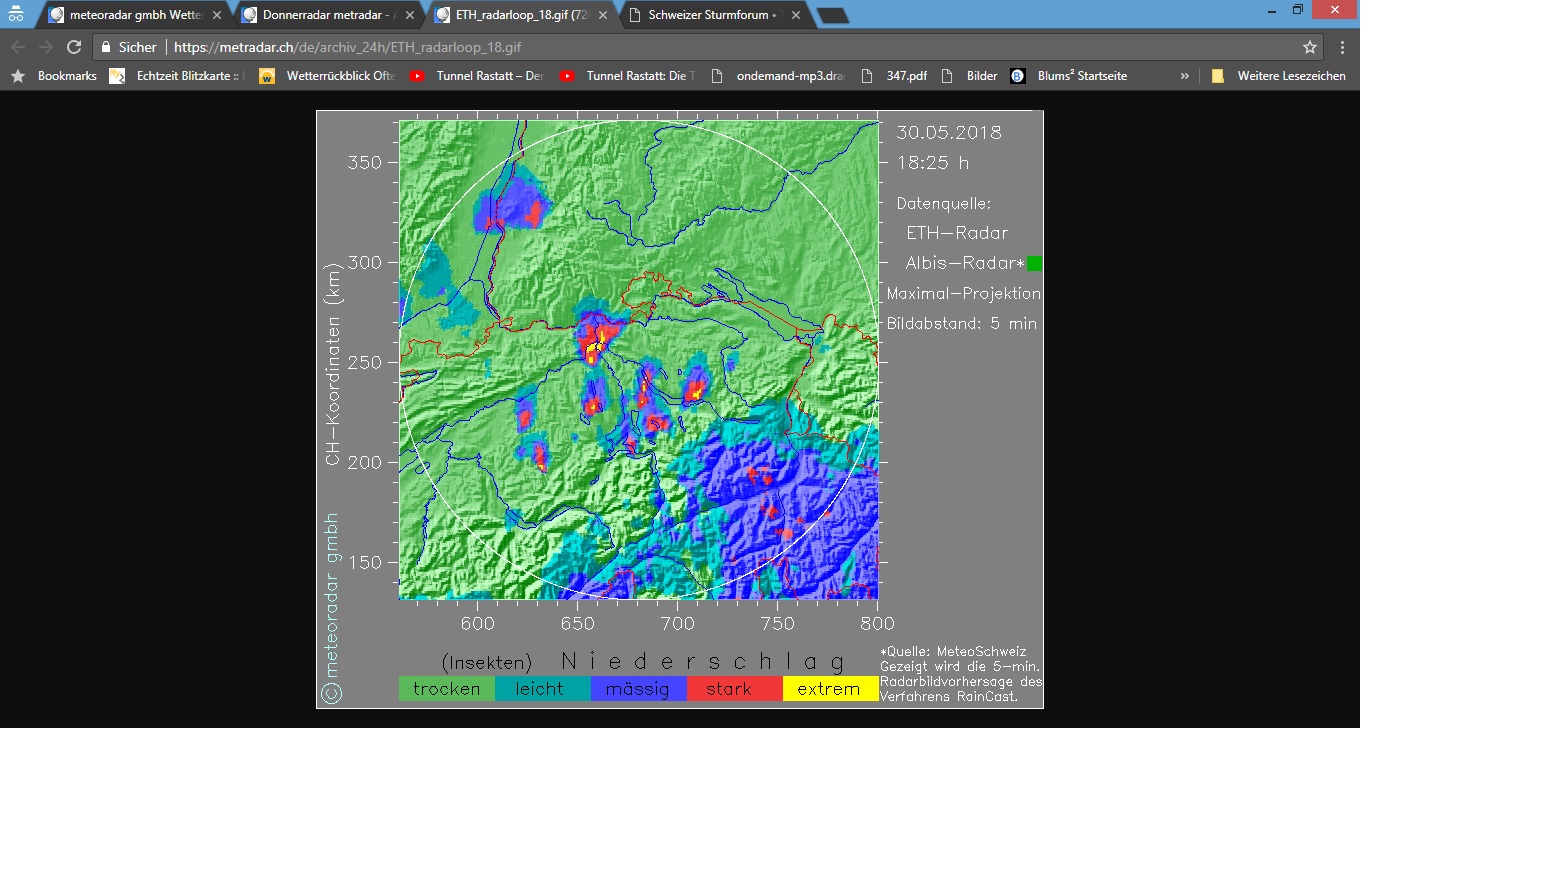Image resolution: width=1556 pixels, height=874 pixels.
Task: Close the Donnerradar metradar tab
Action: [410, 15]
